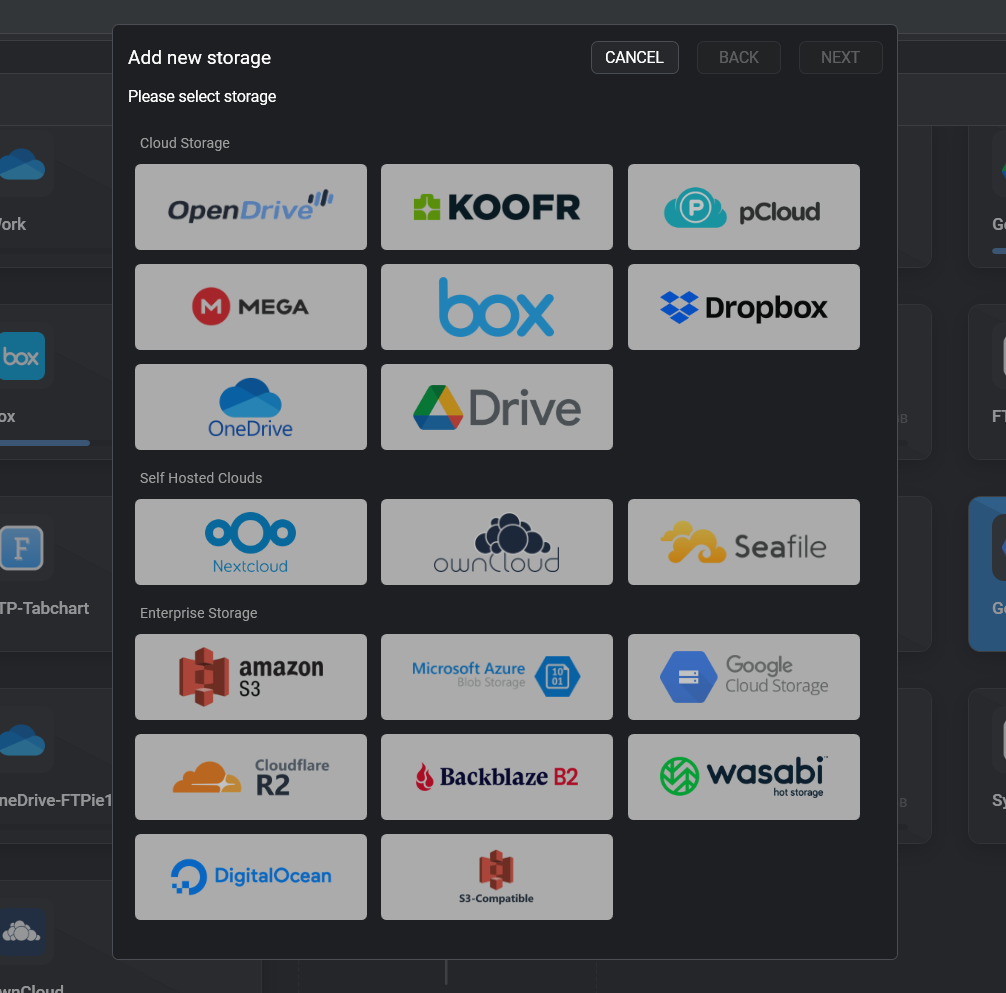Open the OneDrive-FTPie1 icon in background
Viewport: 1006px width, 993px height.
(22, 740)
